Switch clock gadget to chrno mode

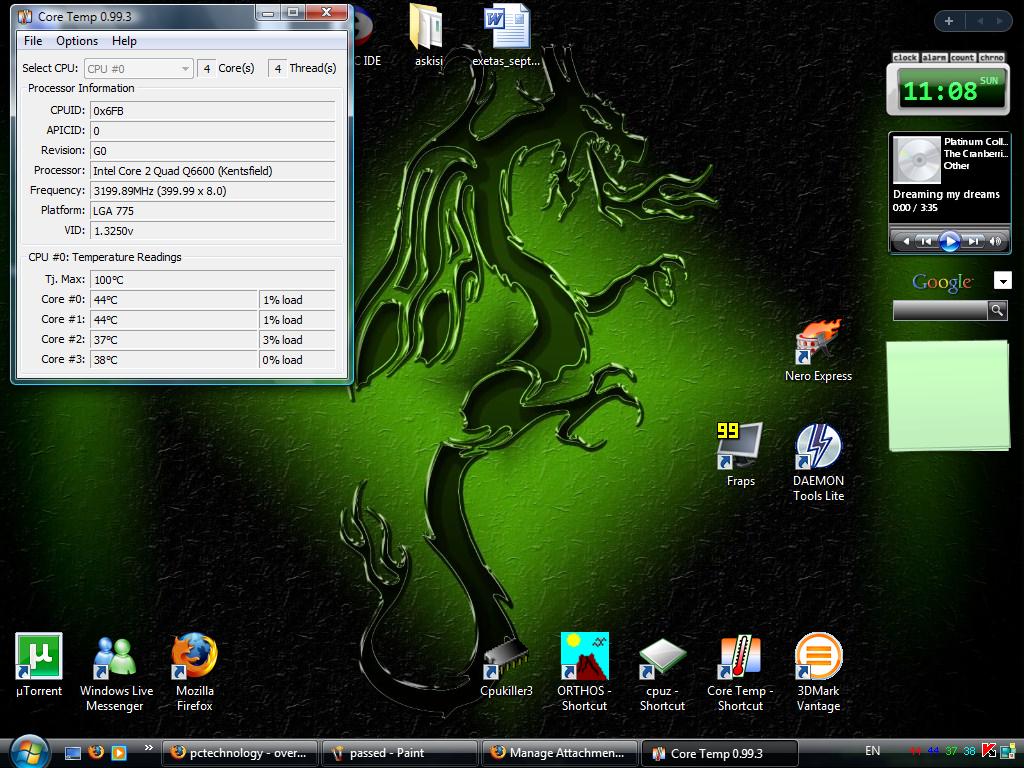(x=991, y=58)
